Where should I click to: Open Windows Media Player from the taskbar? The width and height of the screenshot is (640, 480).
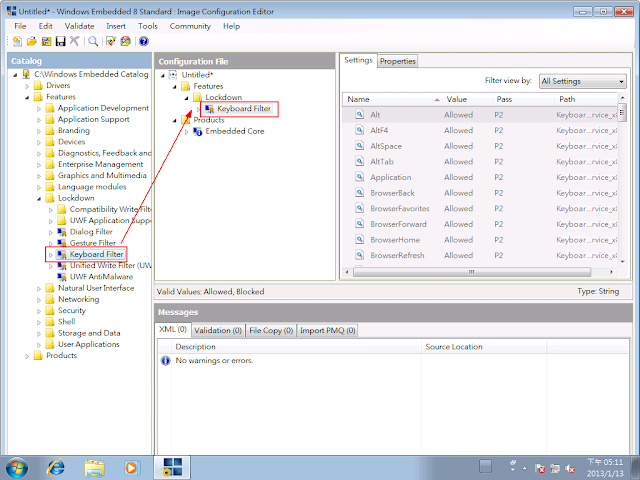tap(131, 468)
